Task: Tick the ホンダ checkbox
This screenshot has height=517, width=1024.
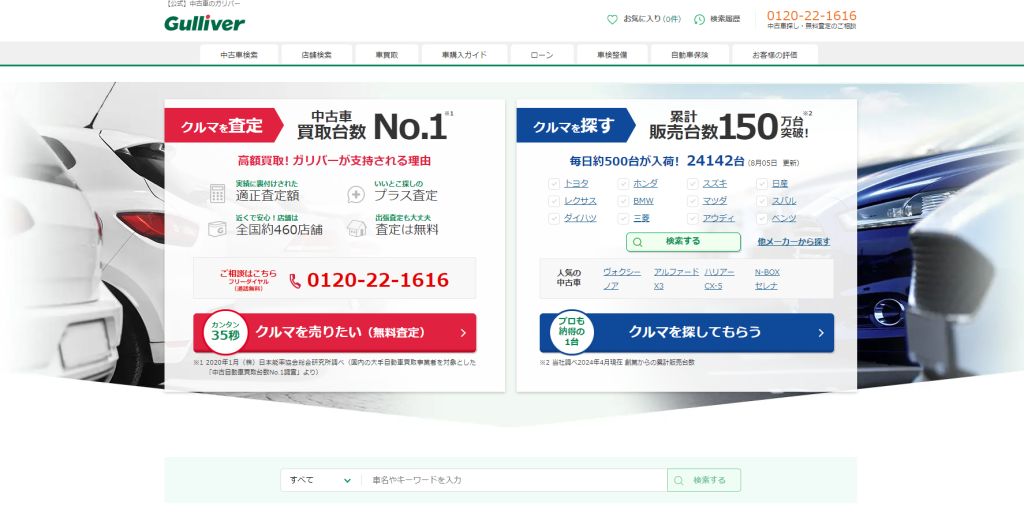Action: point(623,184)
